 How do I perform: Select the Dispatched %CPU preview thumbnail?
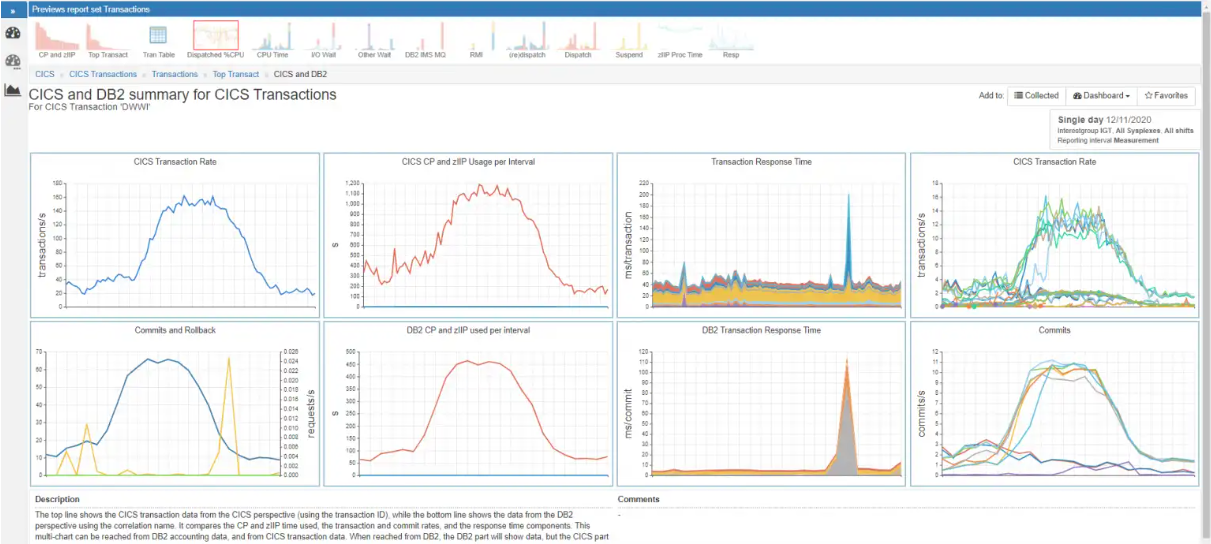click(x=215, y=40)
